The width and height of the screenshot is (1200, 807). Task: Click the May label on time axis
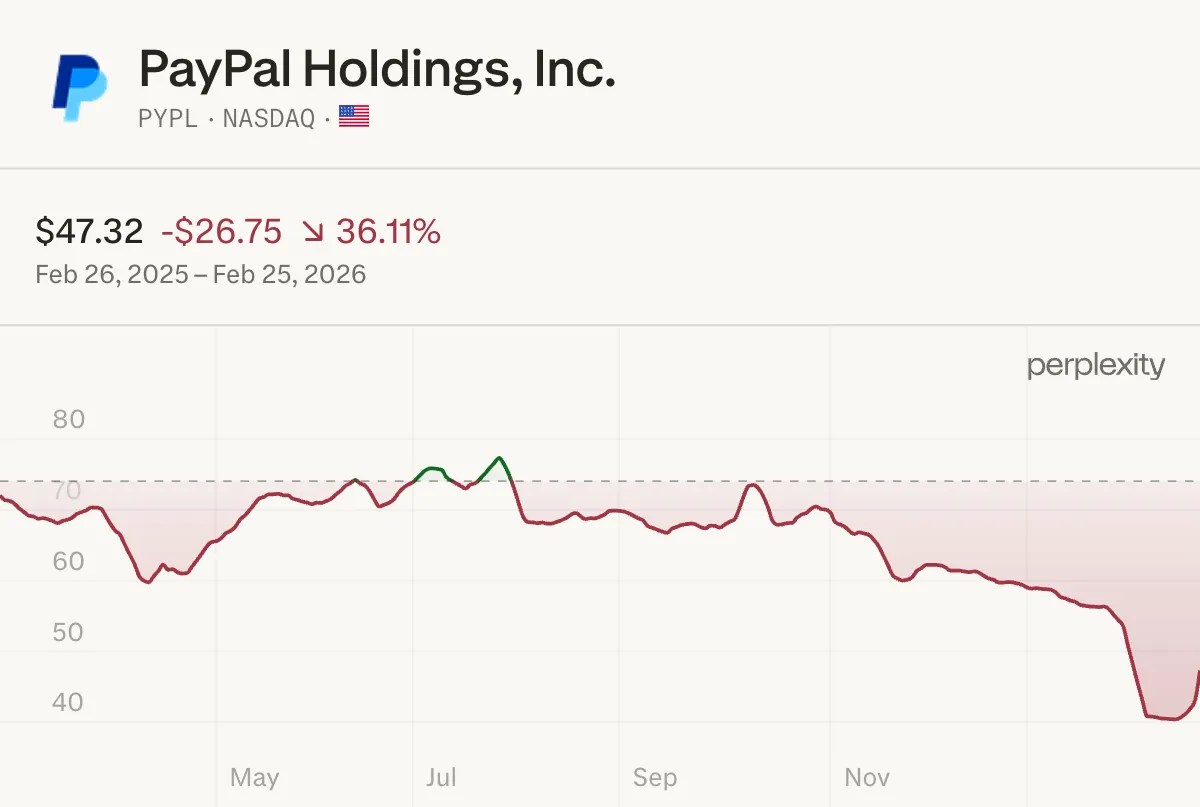[x=254, y=777]
